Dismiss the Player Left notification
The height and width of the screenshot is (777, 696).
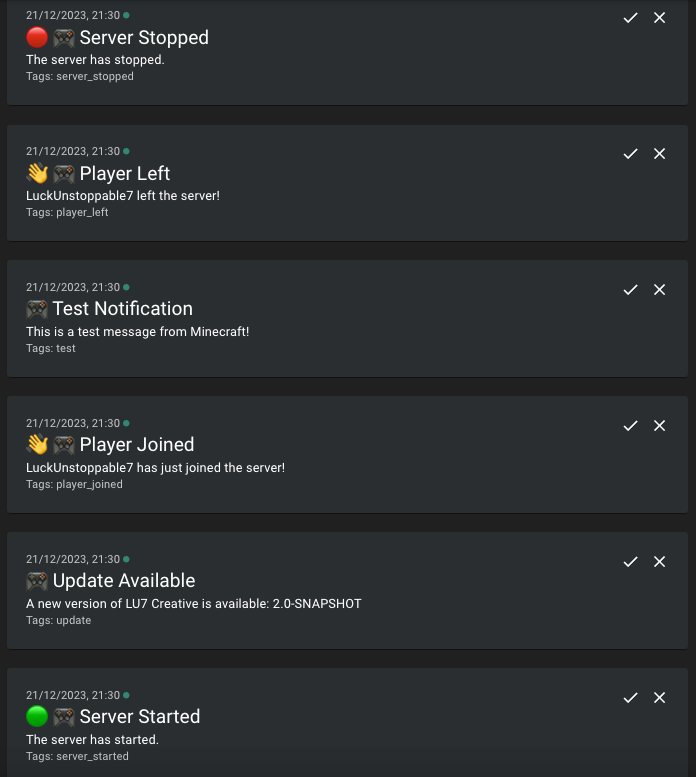(659, 154)
